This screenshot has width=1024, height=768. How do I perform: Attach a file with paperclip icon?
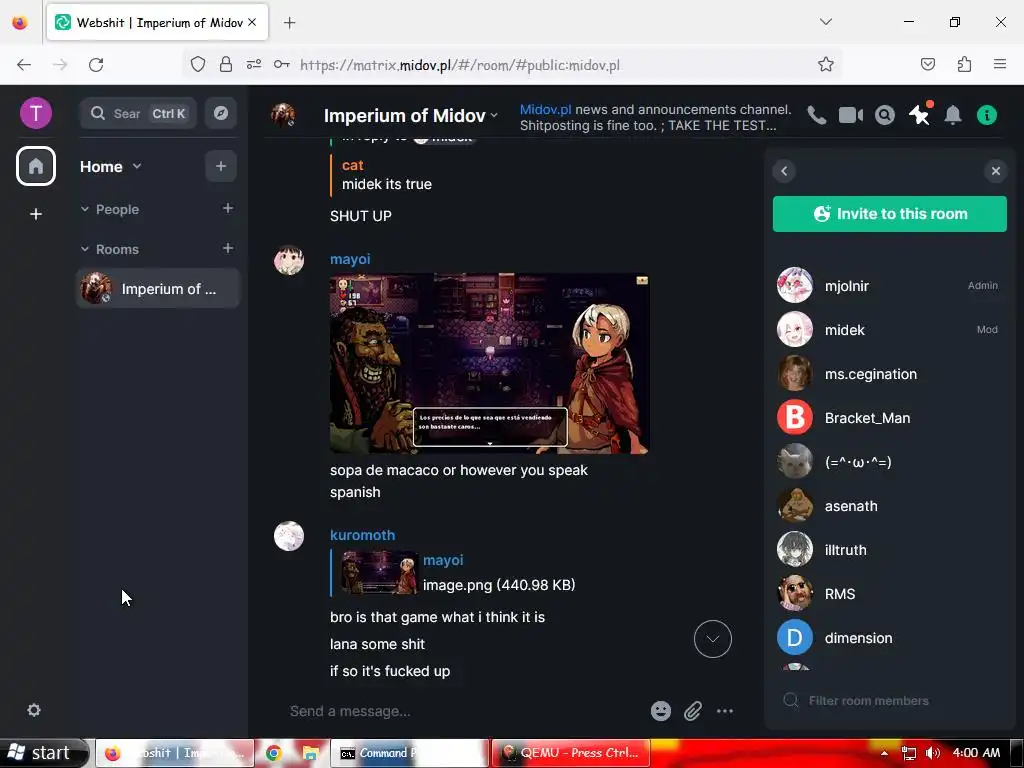(693, 711)
